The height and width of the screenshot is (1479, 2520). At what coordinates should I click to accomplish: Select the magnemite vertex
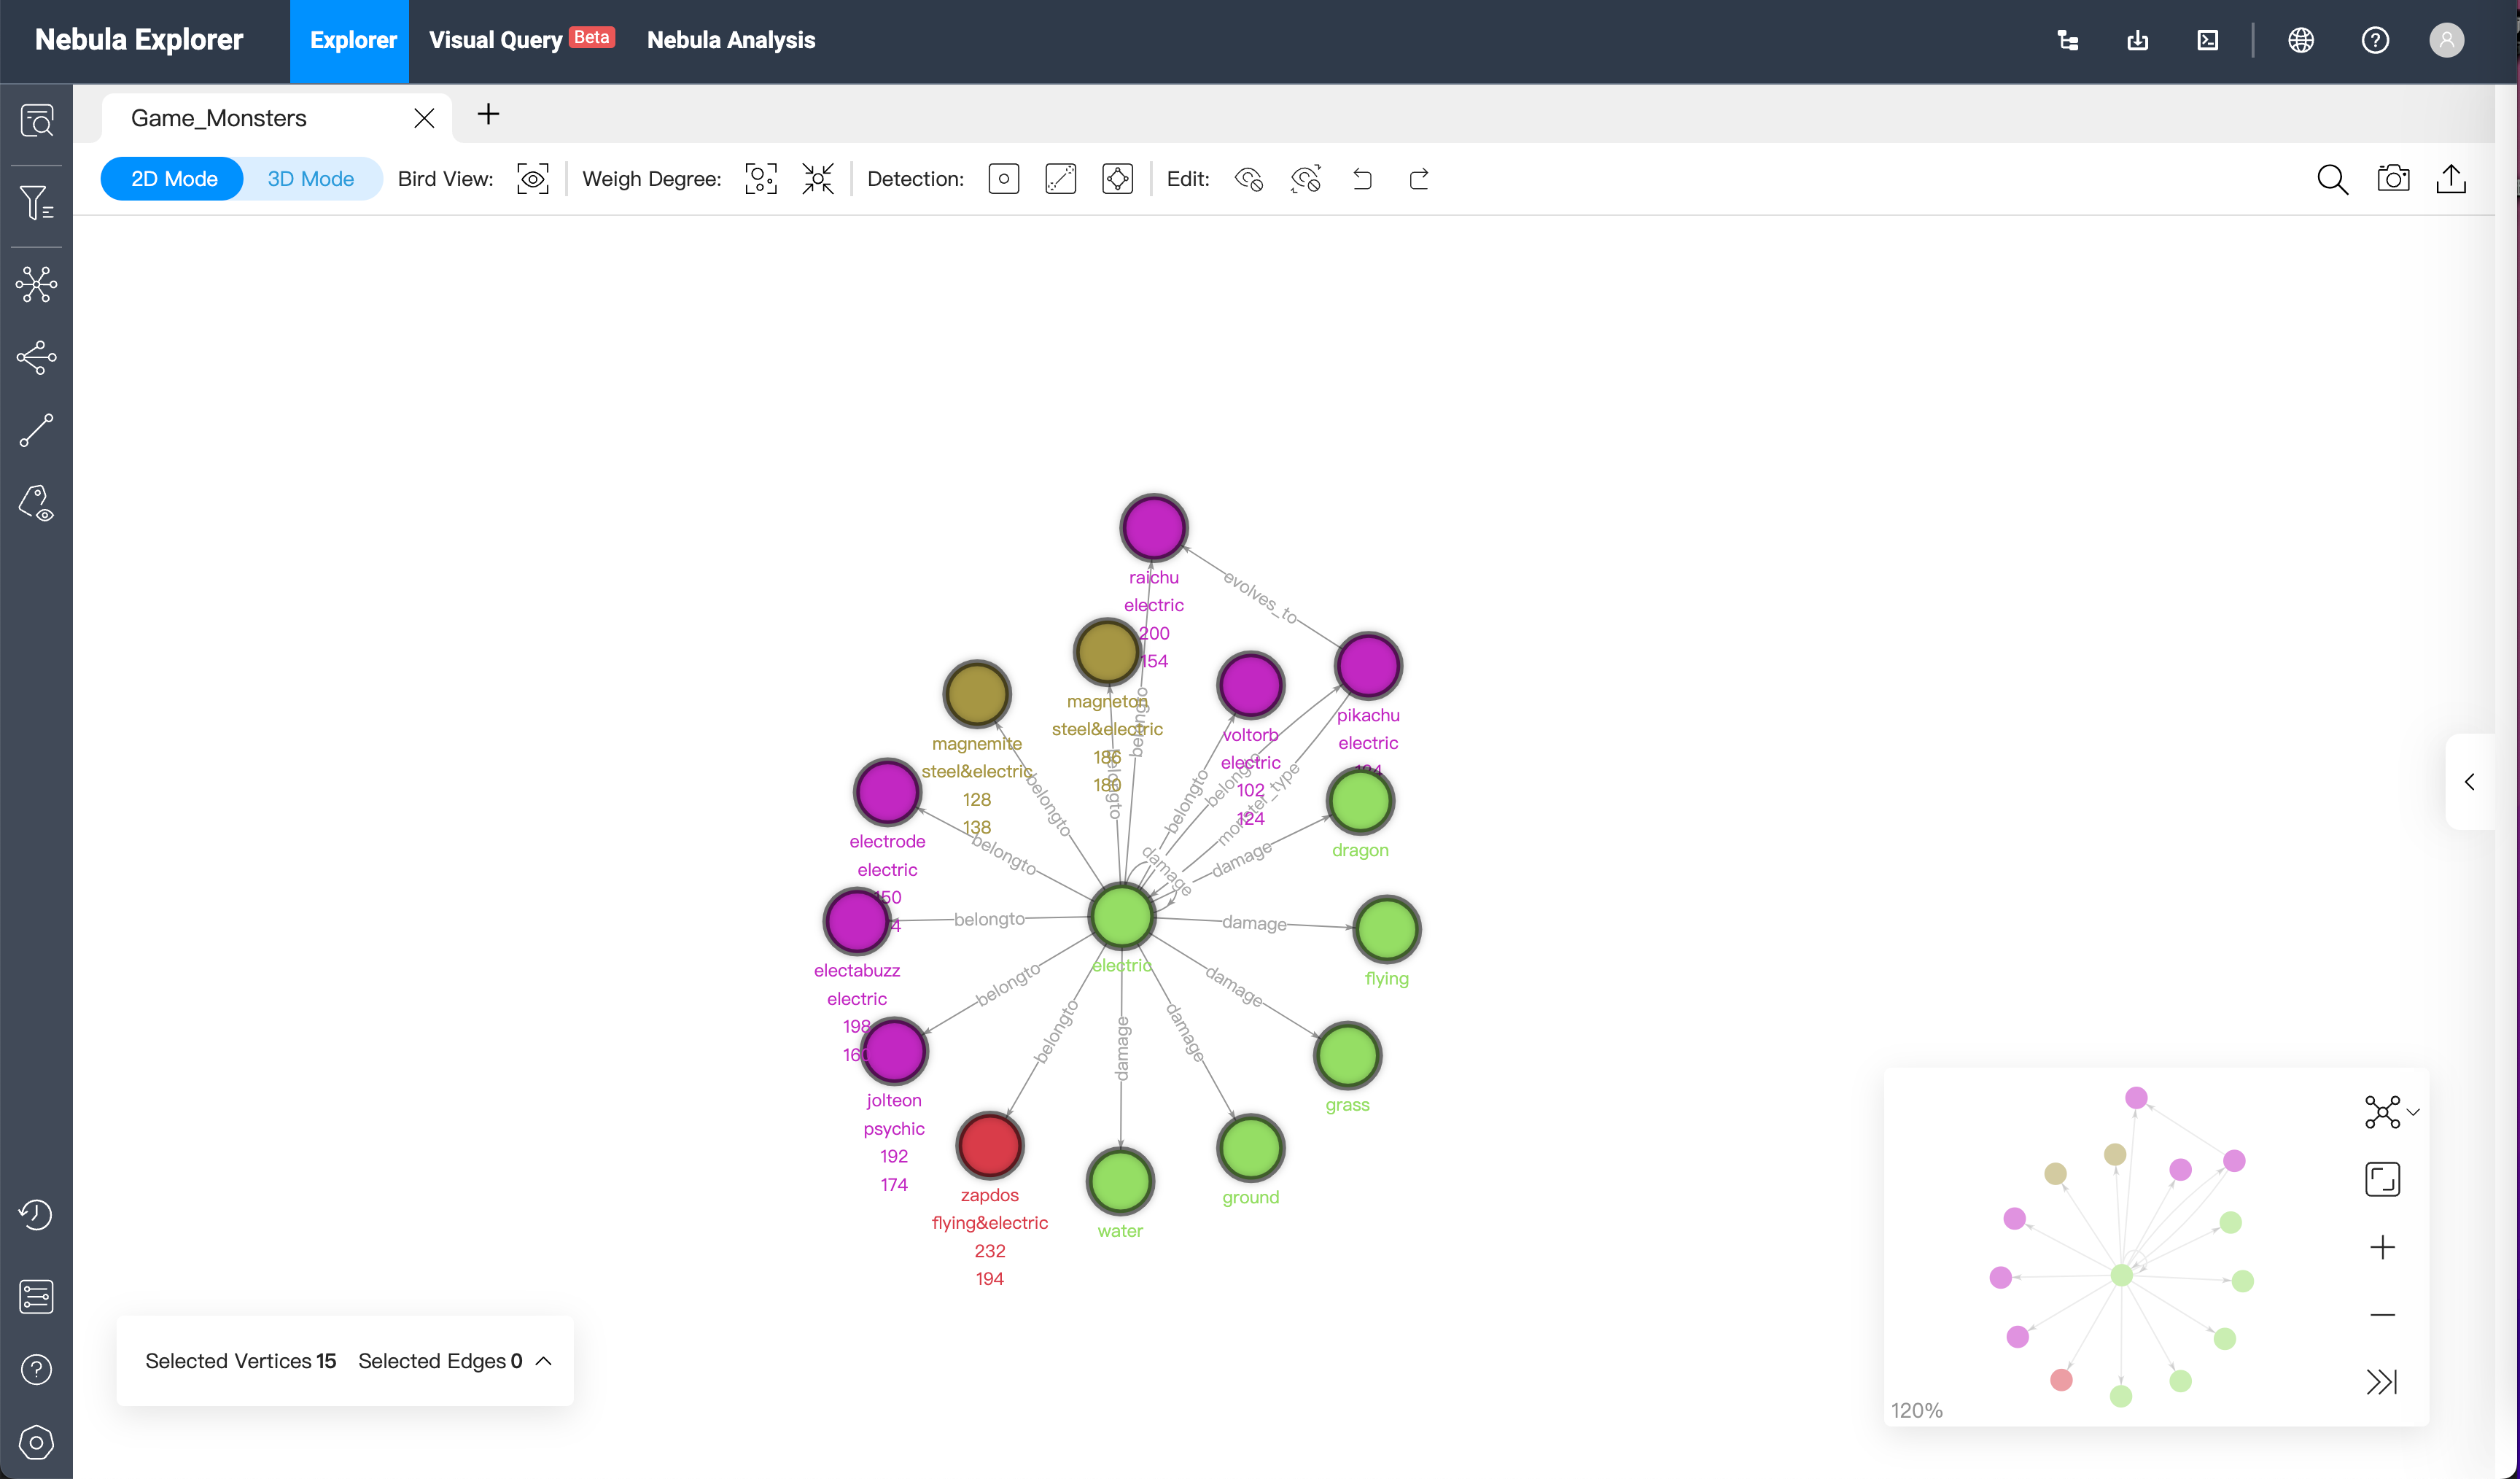coord(977,693)
